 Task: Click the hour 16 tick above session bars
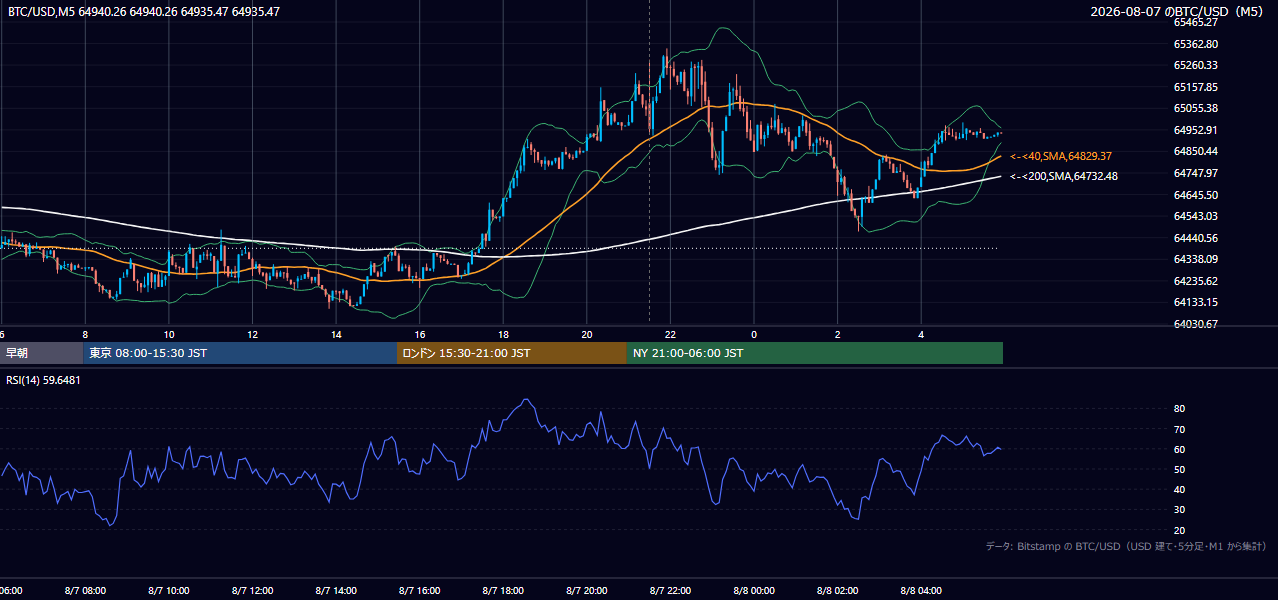click(420, 334)
